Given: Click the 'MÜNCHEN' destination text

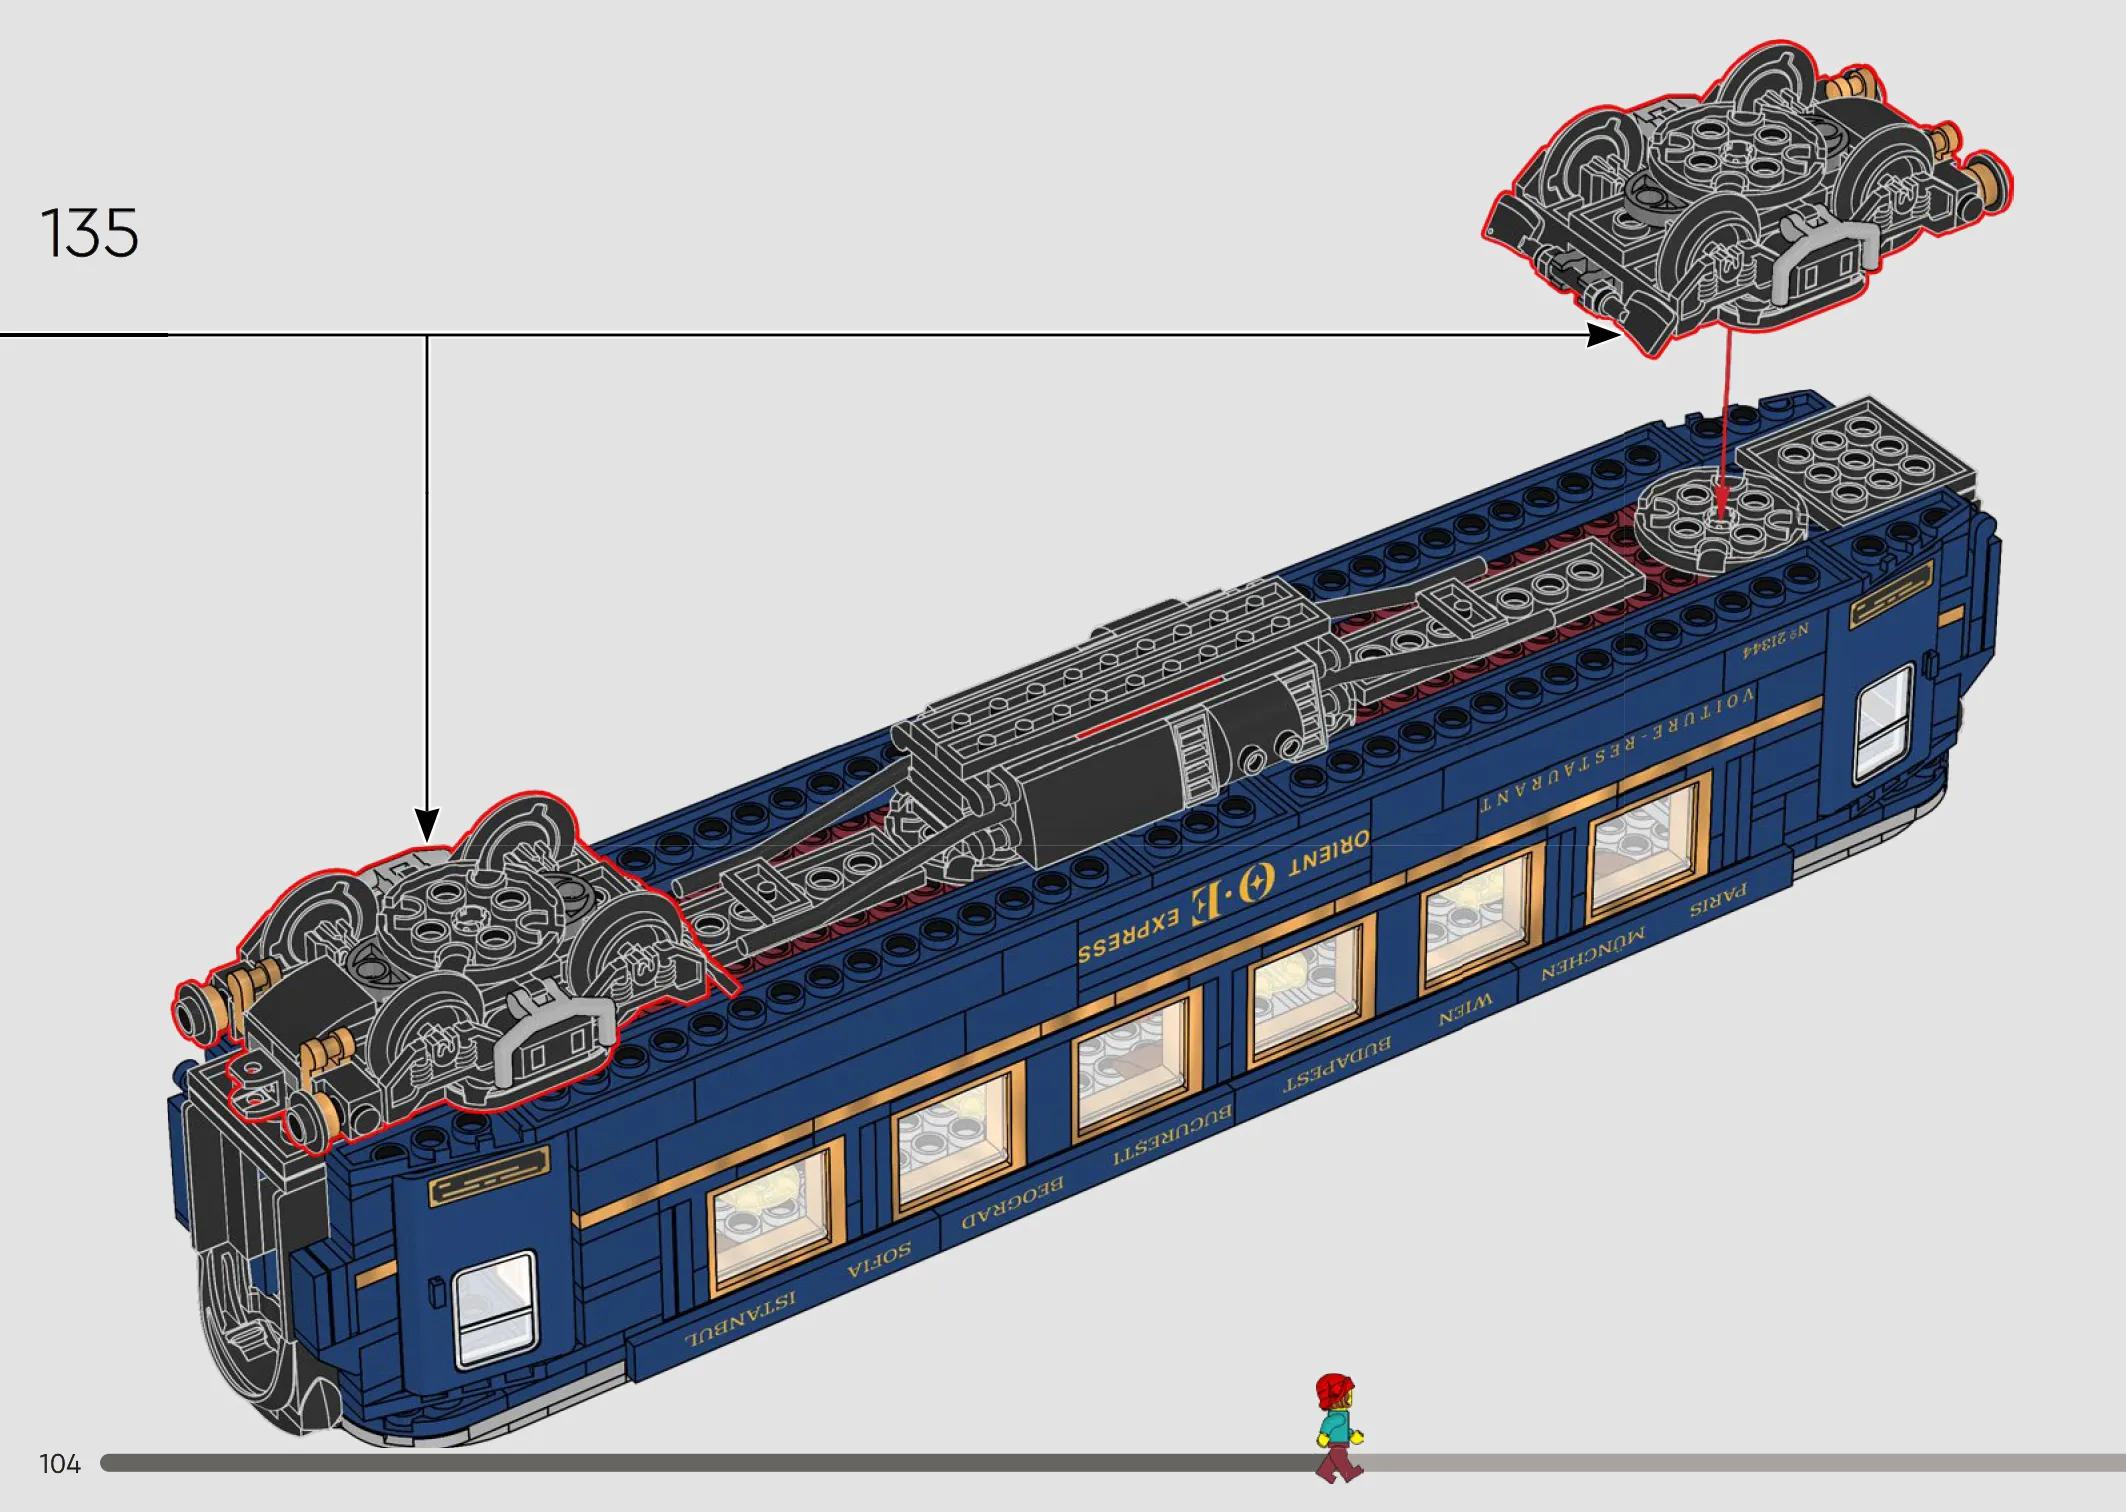Looking at the screenshot, I should point(1592,953).
